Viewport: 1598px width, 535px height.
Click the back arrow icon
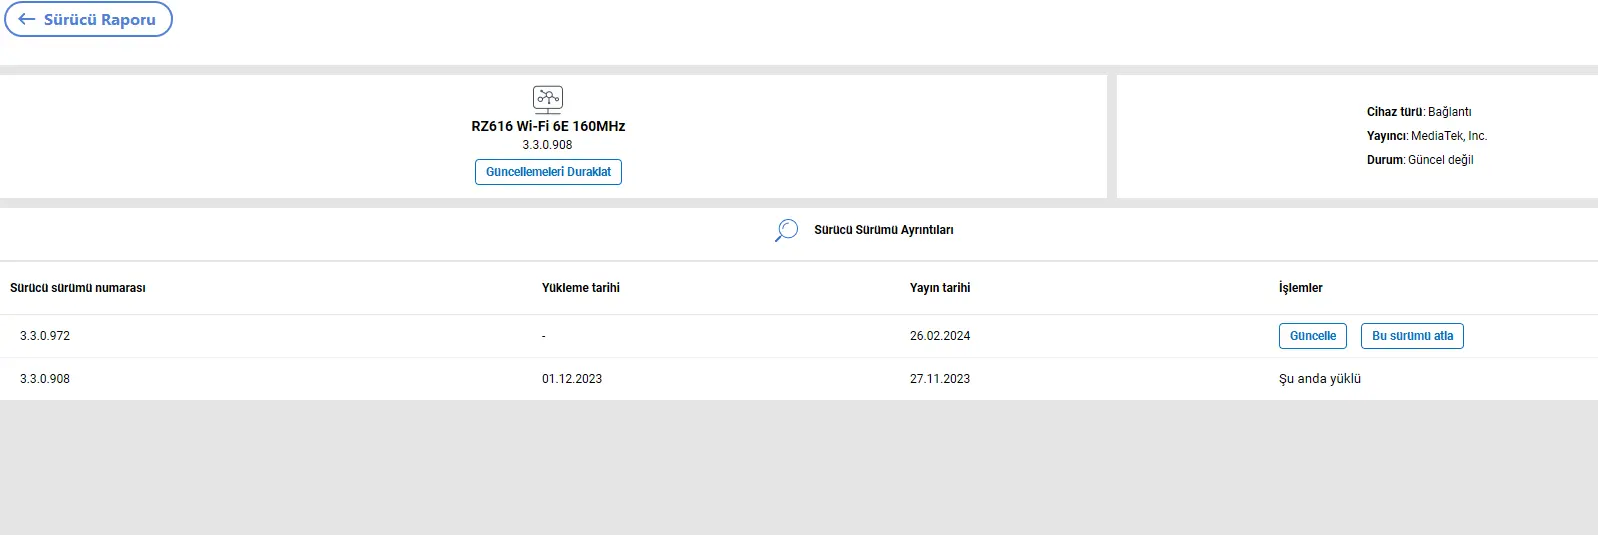tap(27, 19)
